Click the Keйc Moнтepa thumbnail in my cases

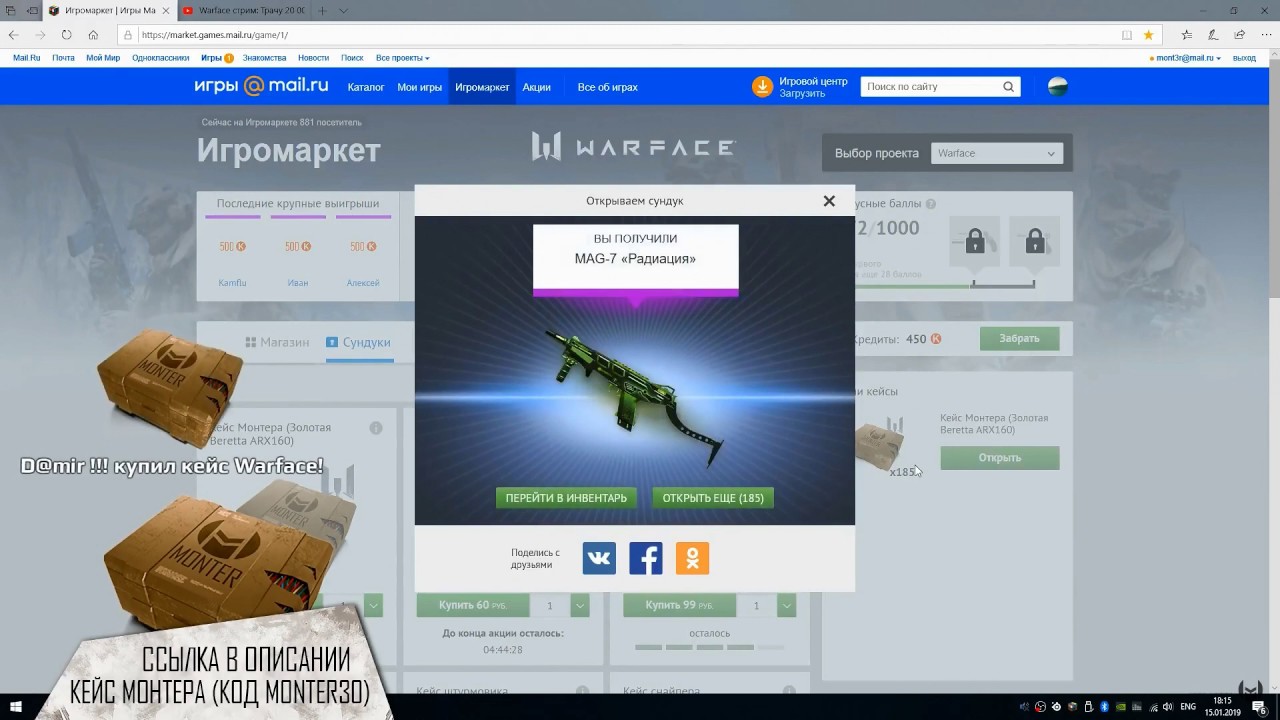click(880, 444)
